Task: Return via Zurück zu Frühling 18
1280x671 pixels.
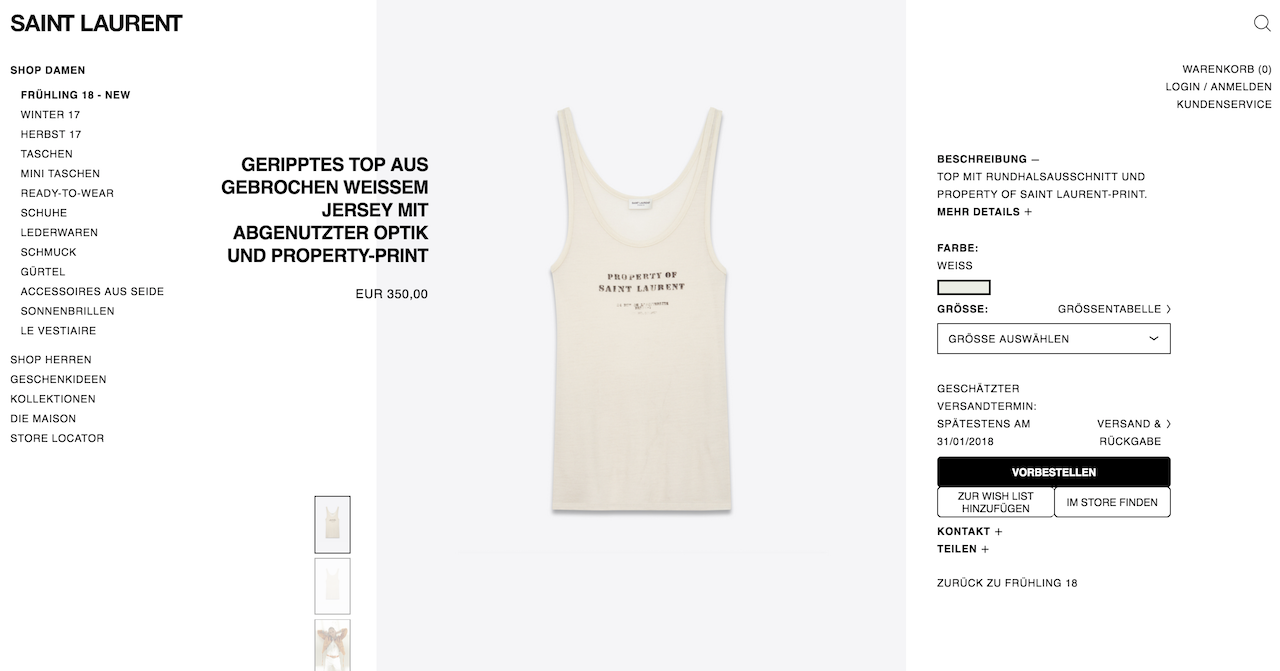Action: [1007, 583]
